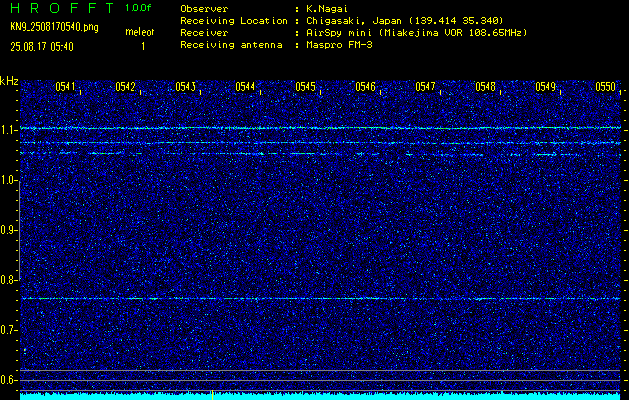This screenshot has width=629, height=400.
Task: Click the 0545 time marker
Action: tap(305, 87)
